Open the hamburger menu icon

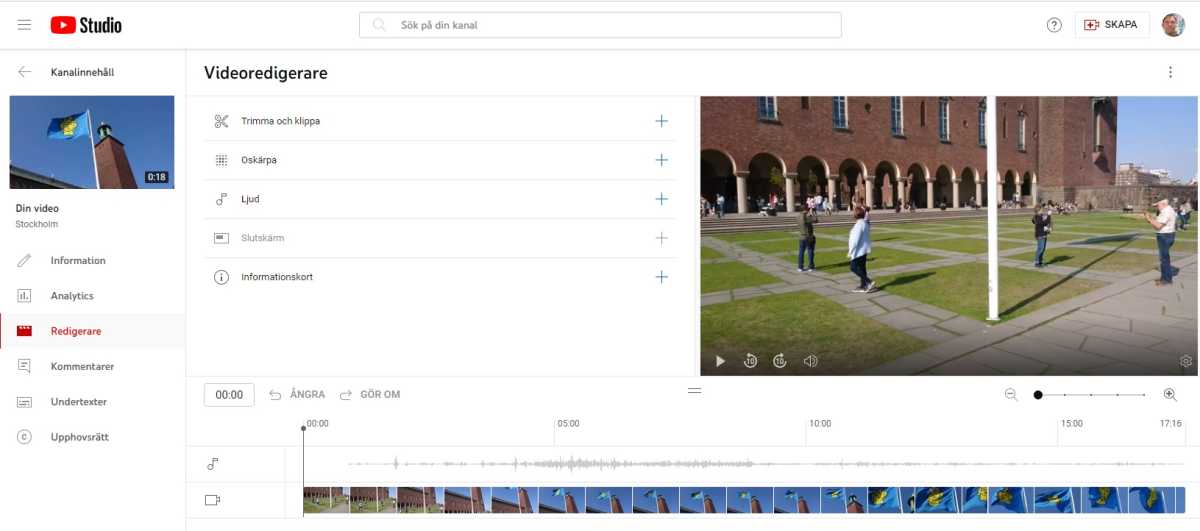point(24,25)
